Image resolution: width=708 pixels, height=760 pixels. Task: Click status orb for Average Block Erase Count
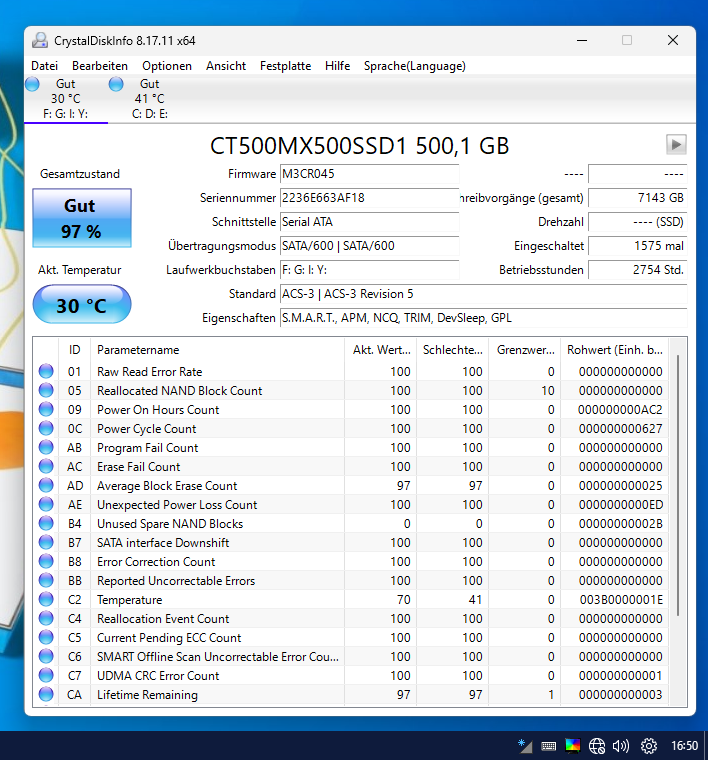(x=46, y=485)
